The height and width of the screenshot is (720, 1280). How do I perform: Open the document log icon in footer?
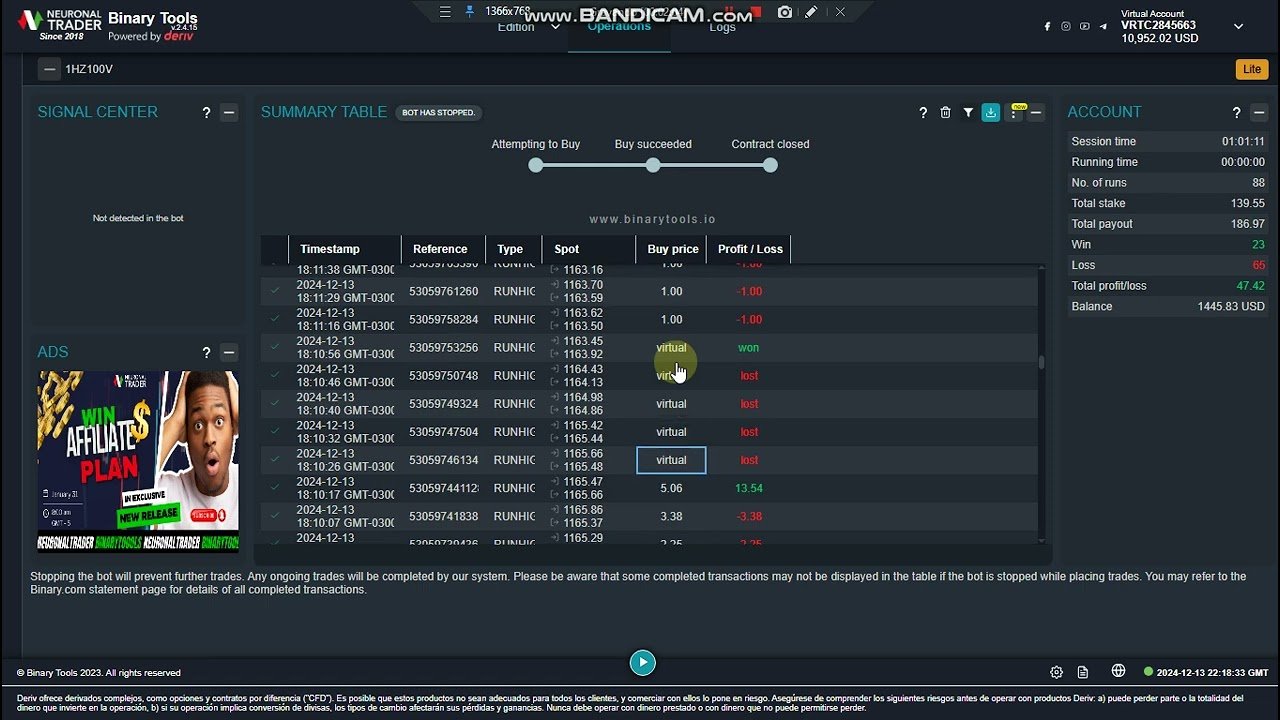click(x=1082, y=672)
